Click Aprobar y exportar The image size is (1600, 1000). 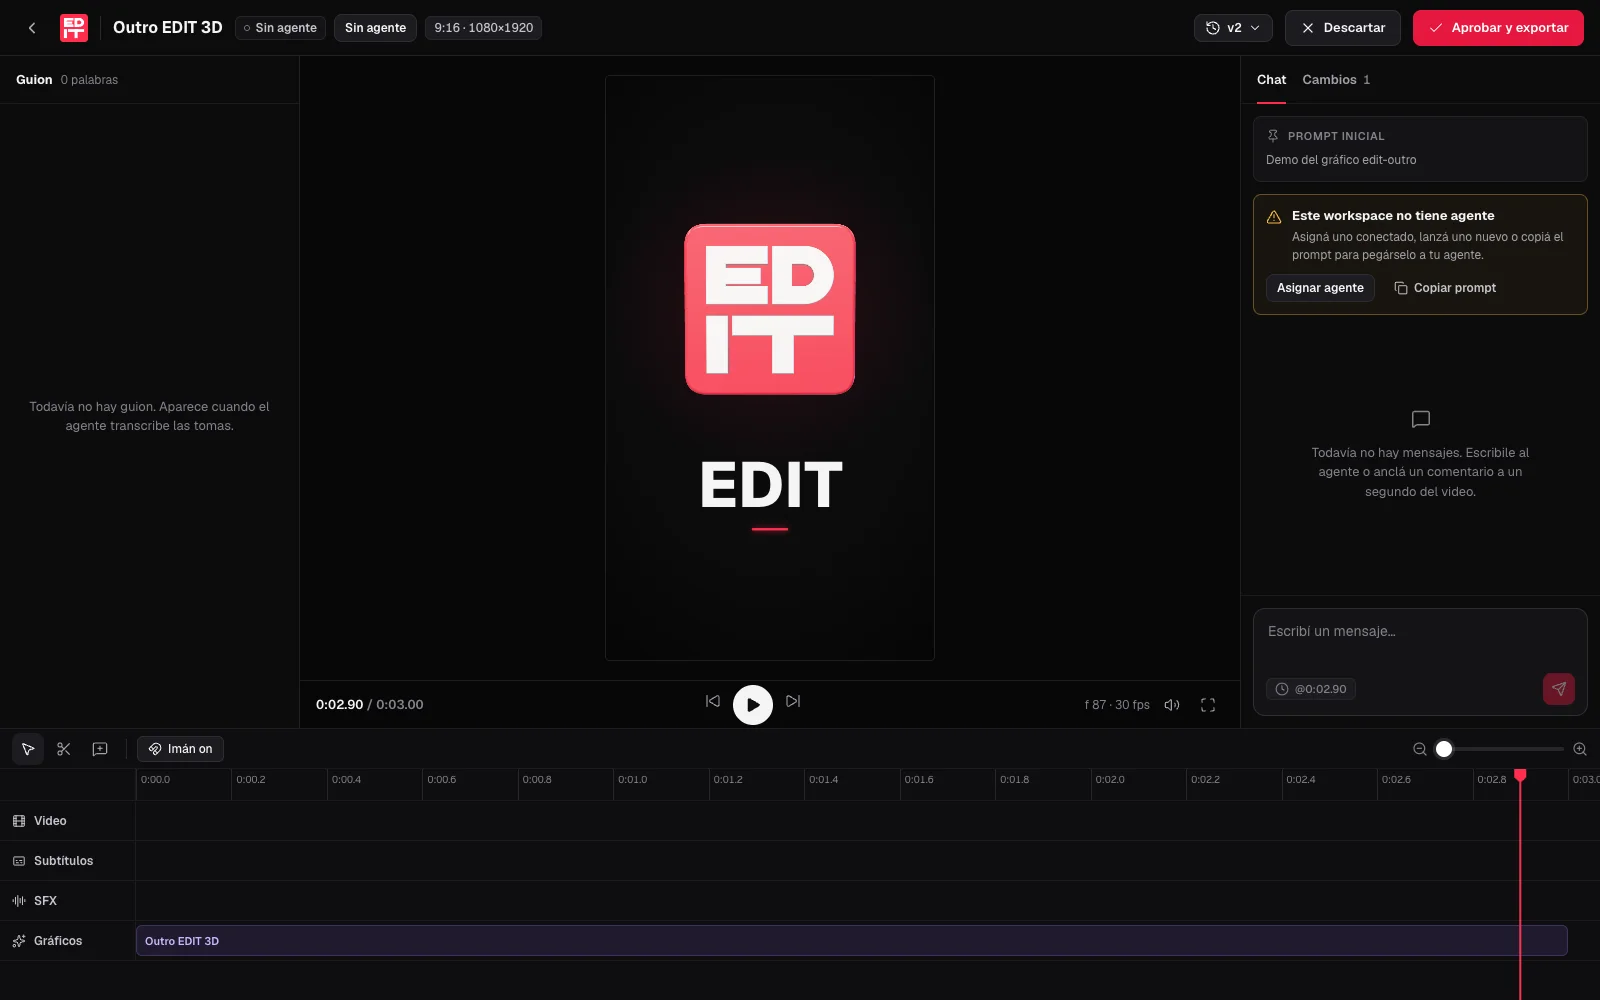coord(1498,28)
